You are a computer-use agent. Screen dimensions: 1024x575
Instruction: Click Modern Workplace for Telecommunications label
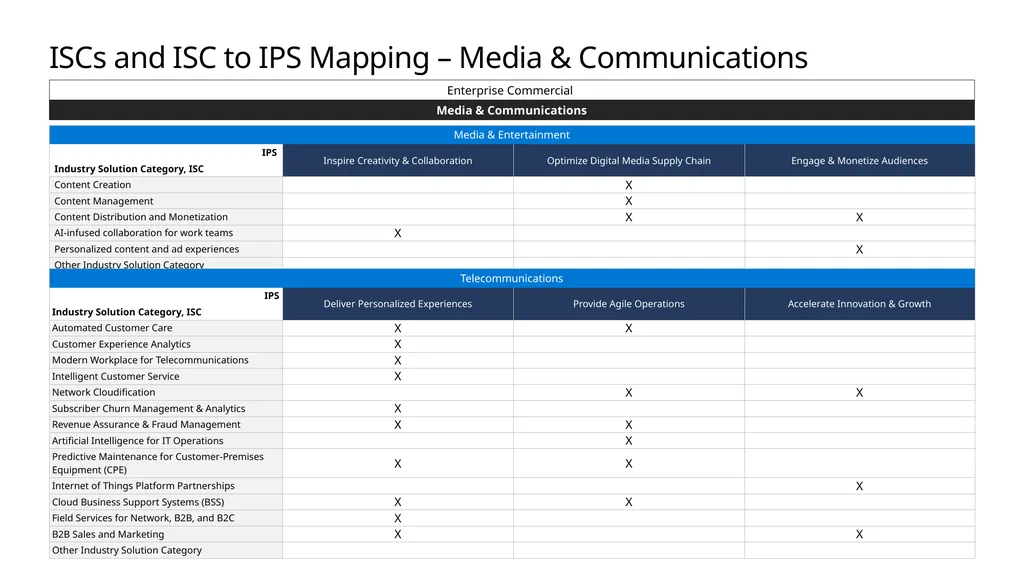pos(150,360)
